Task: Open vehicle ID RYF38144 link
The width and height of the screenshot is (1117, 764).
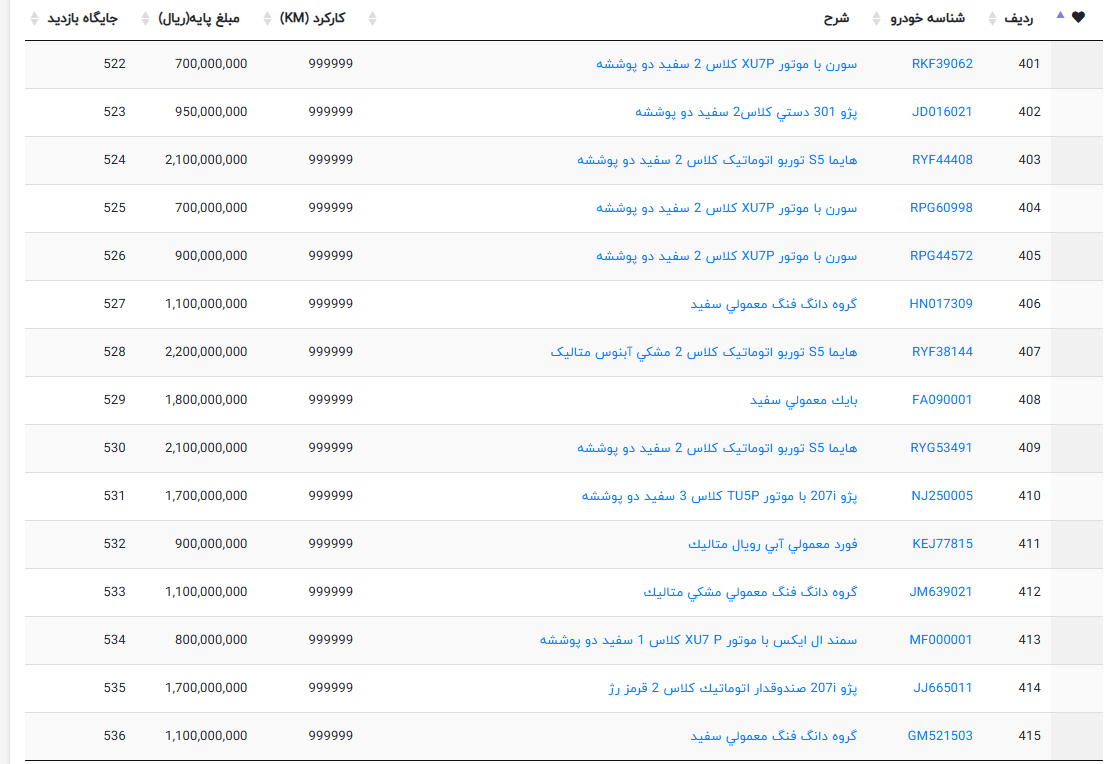Action: click(x=942, y=352)
